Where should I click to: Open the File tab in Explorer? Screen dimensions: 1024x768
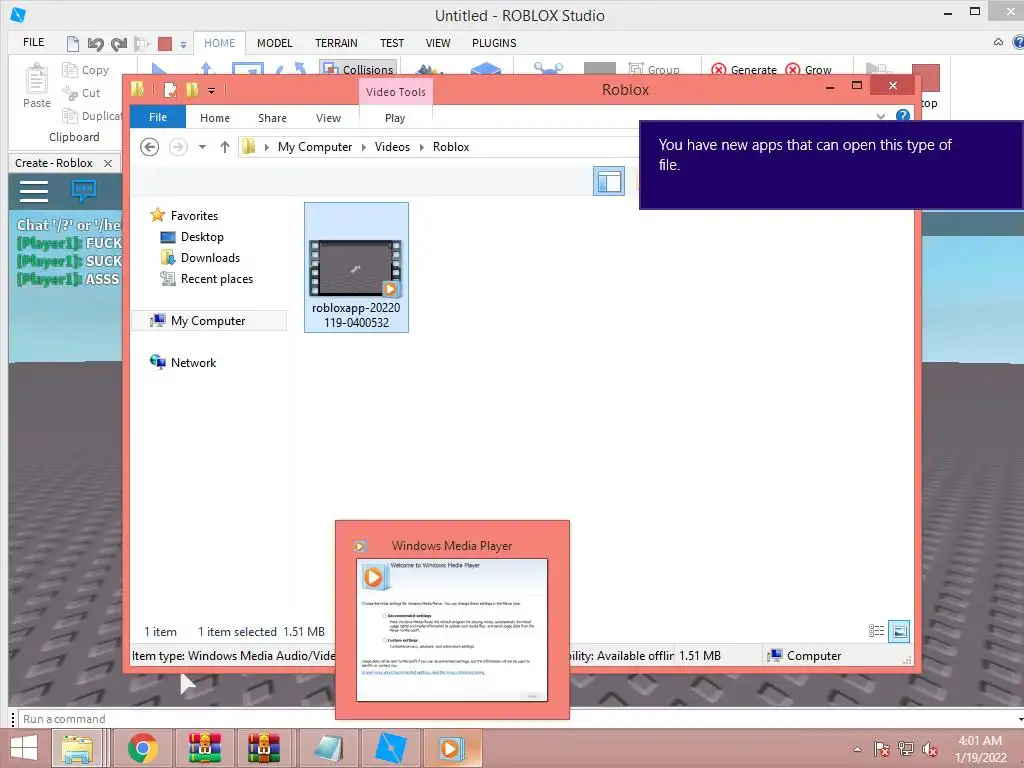tap(158, 117)
